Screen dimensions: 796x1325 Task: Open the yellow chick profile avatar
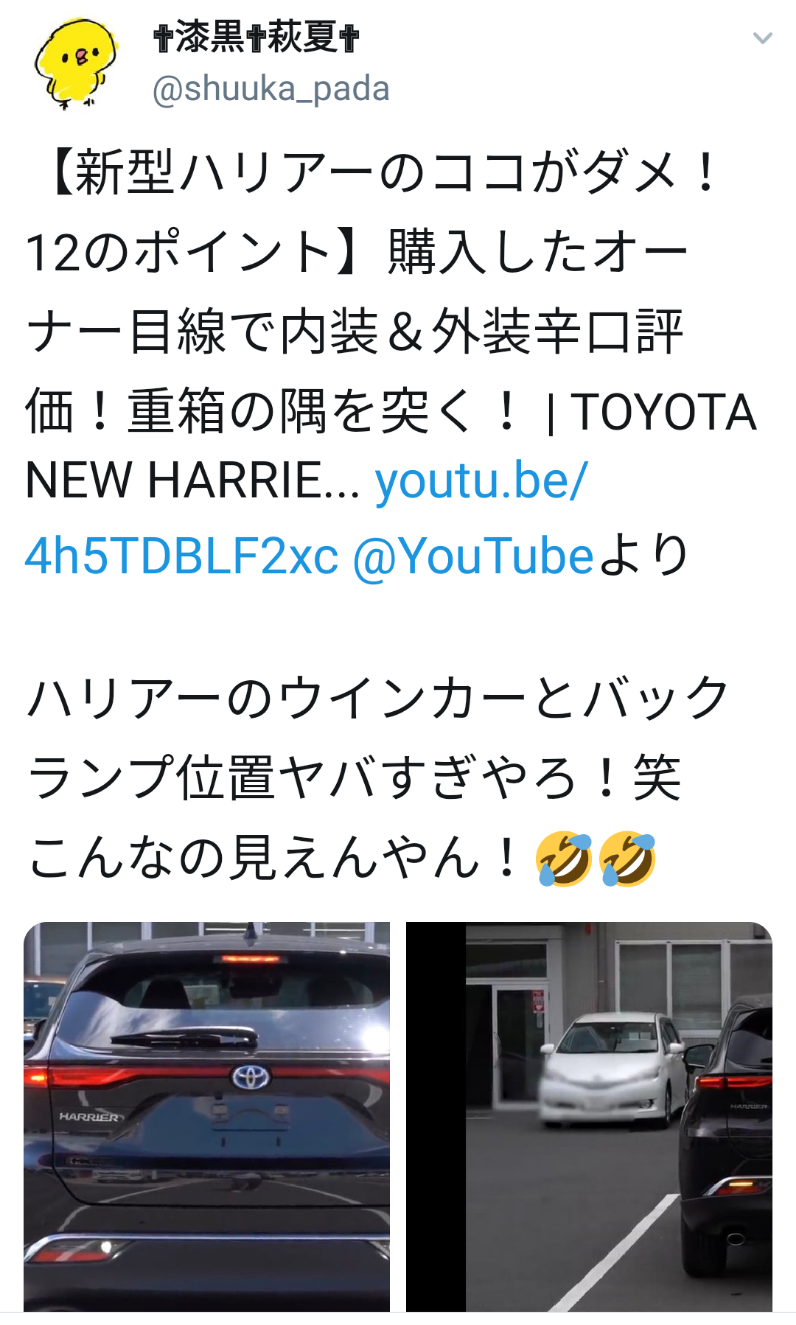click(x=72, y=63)
